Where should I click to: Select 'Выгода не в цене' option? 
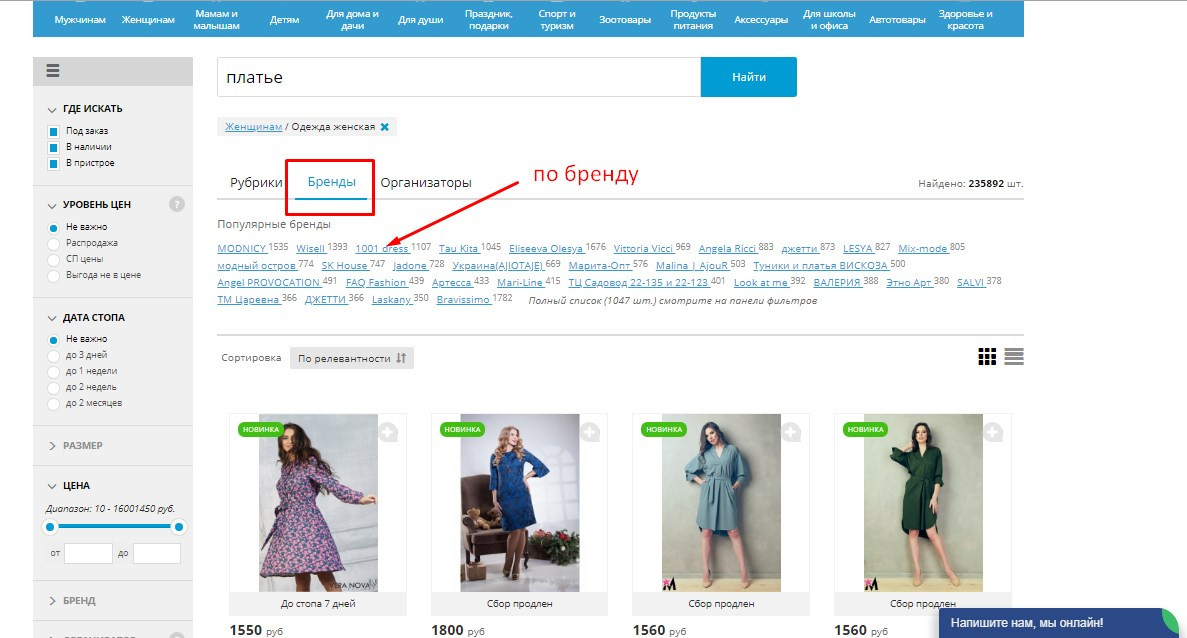coord(53,275)
